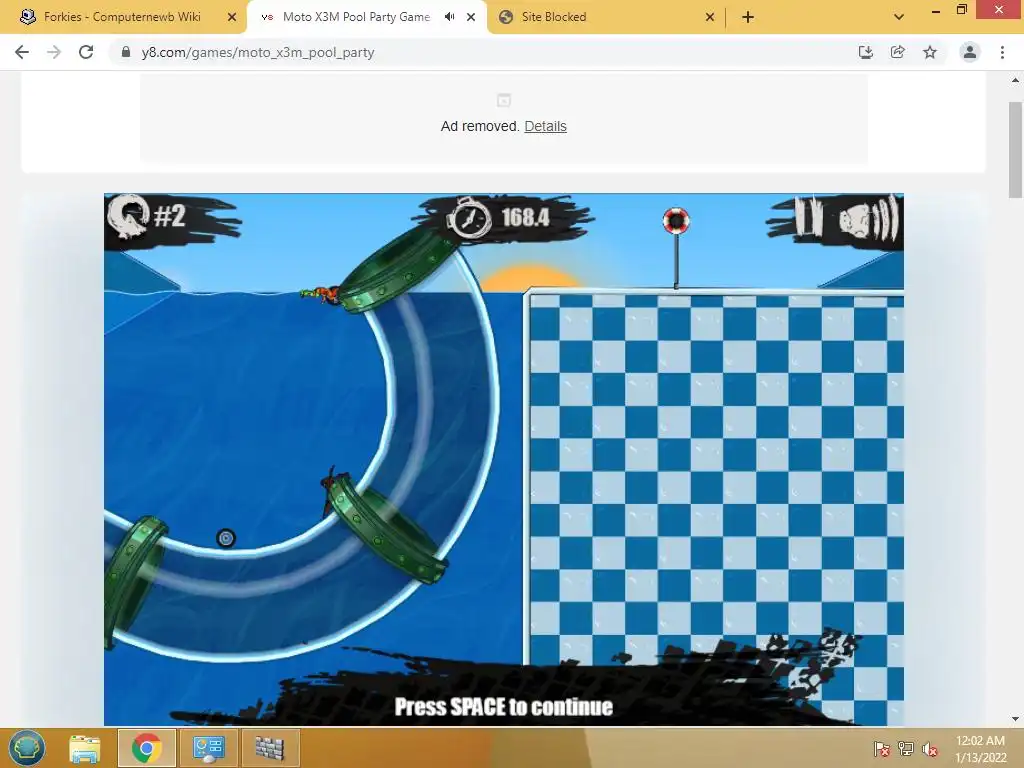The image size is (1024, 768).
Task: Open the brick wall firewall taskbar icon
Action: pos(270,748)
